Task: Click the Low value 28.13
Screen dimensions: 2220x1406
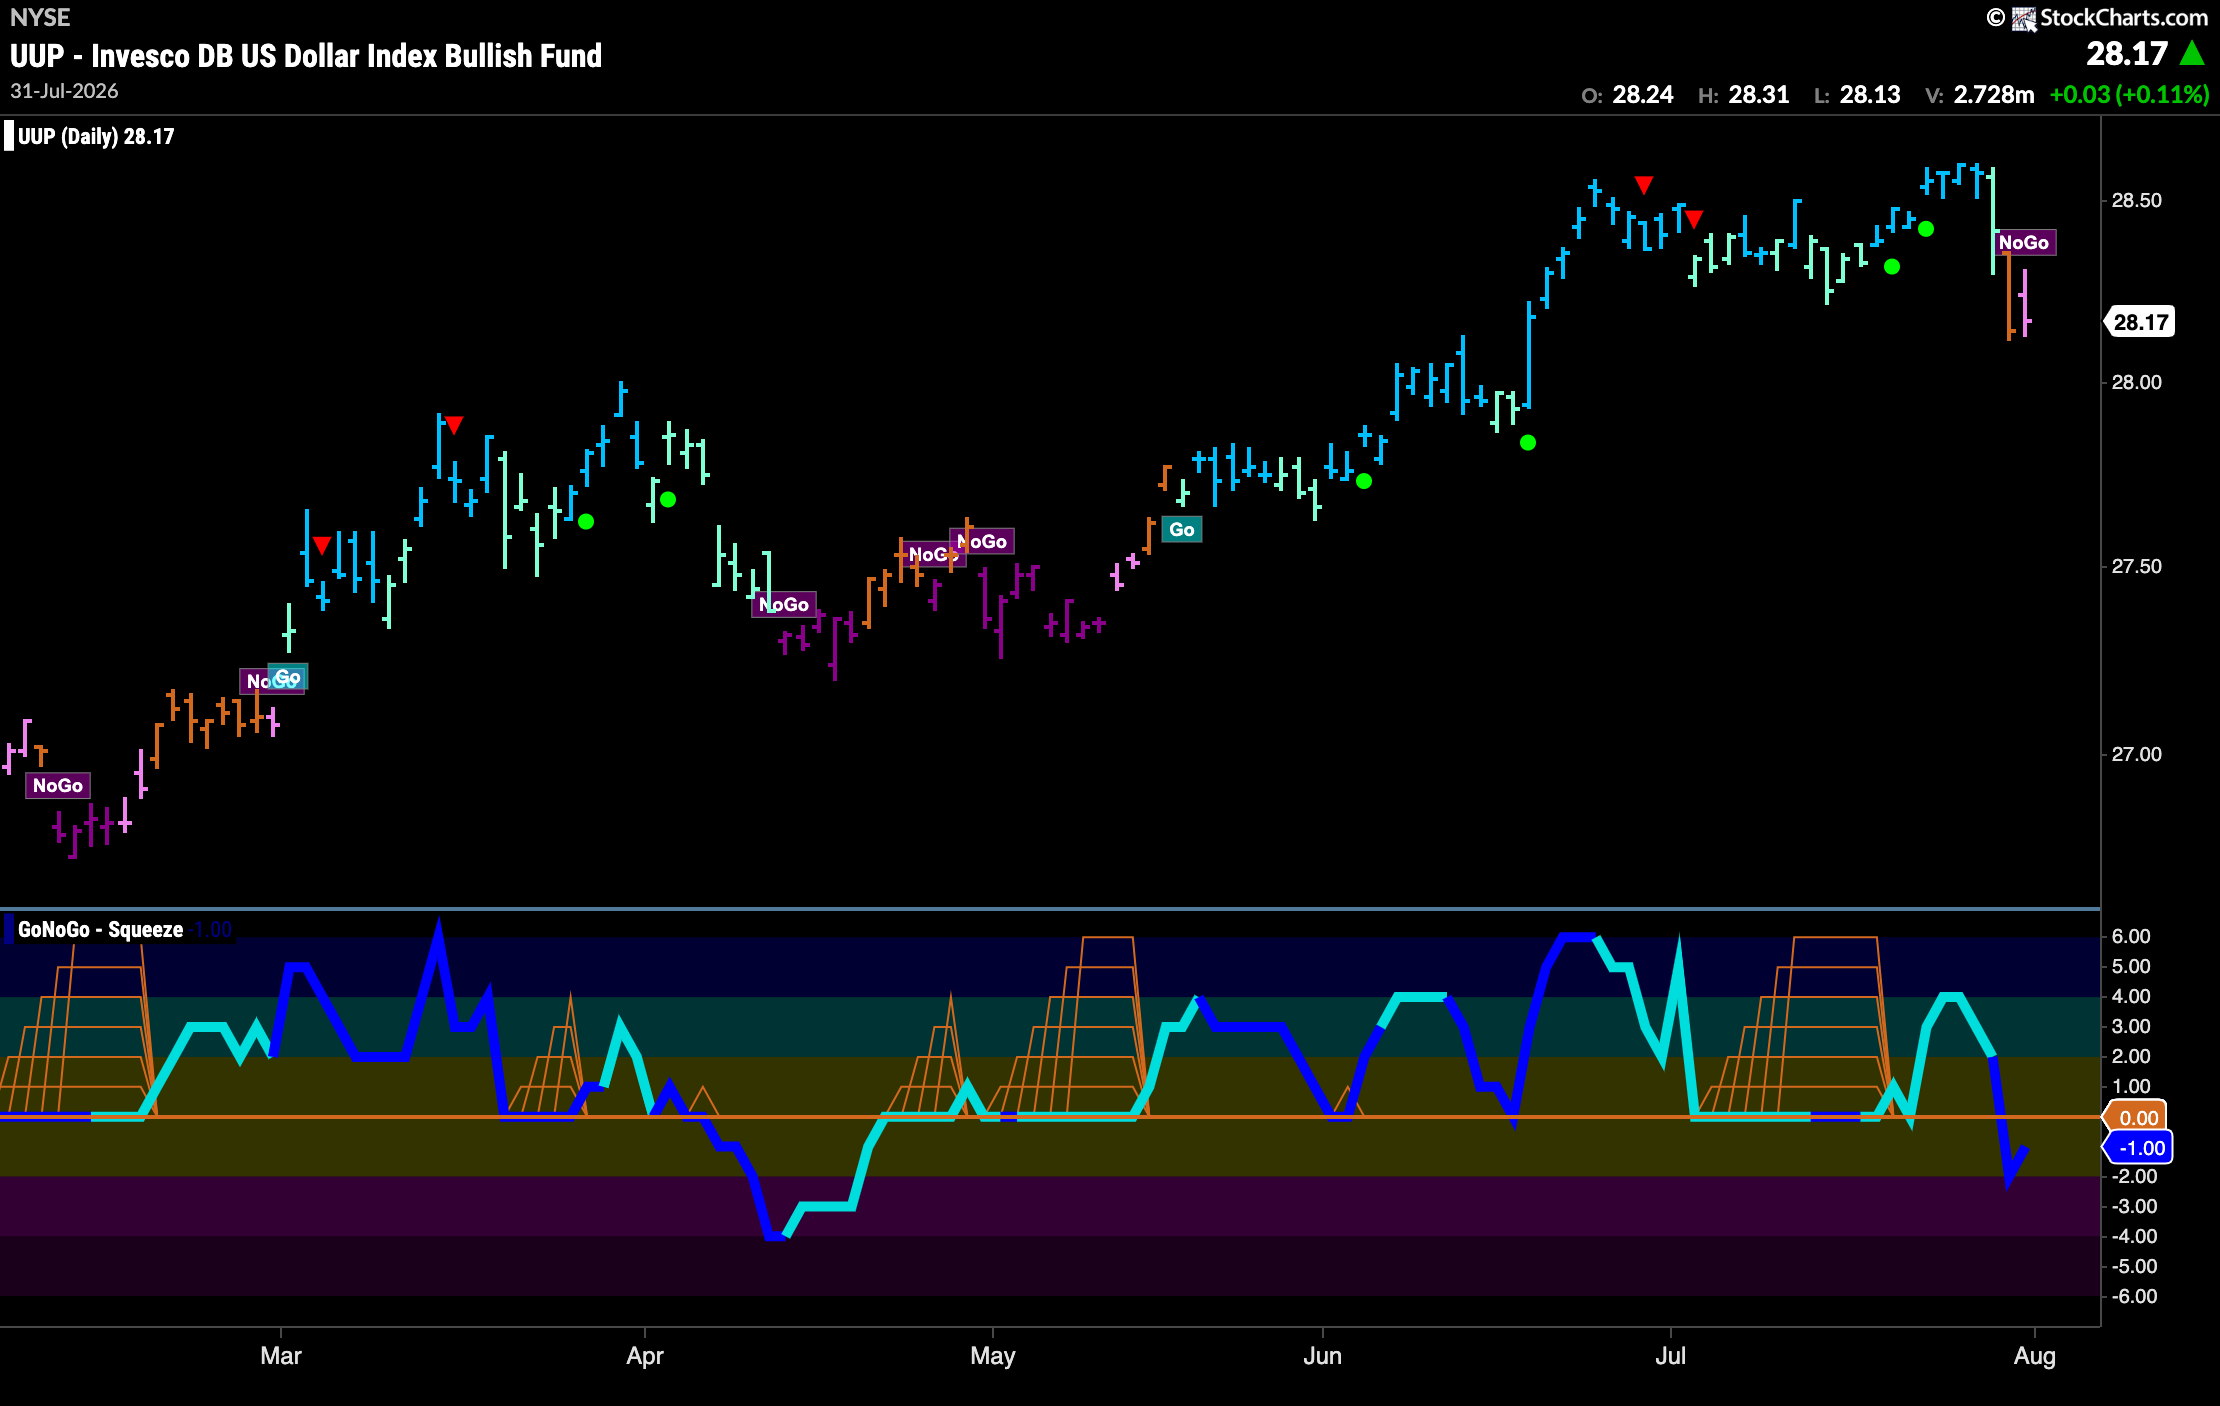Action: (1870, 94)
